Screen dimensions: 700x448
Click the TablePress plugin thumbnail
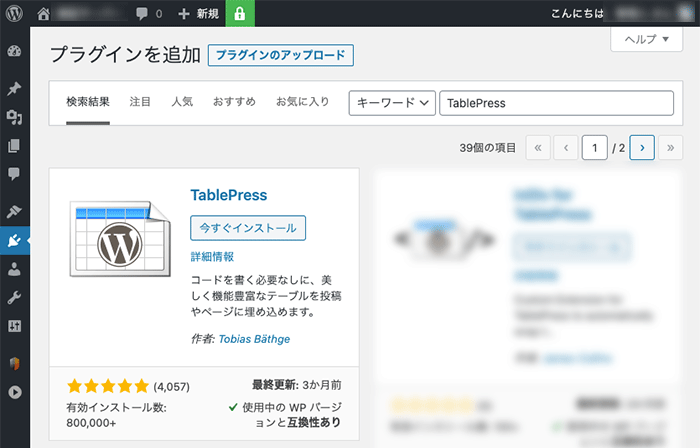120,239
